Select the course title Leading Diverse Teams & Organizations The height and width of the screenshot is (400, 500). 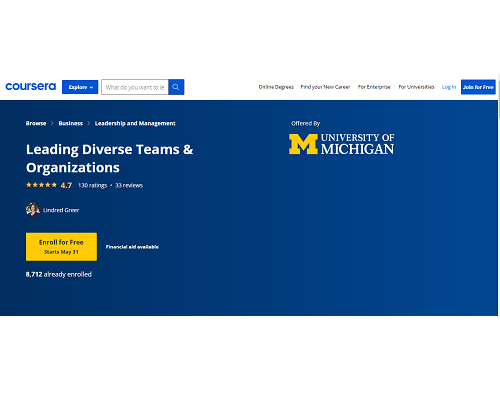click(109, 158)
